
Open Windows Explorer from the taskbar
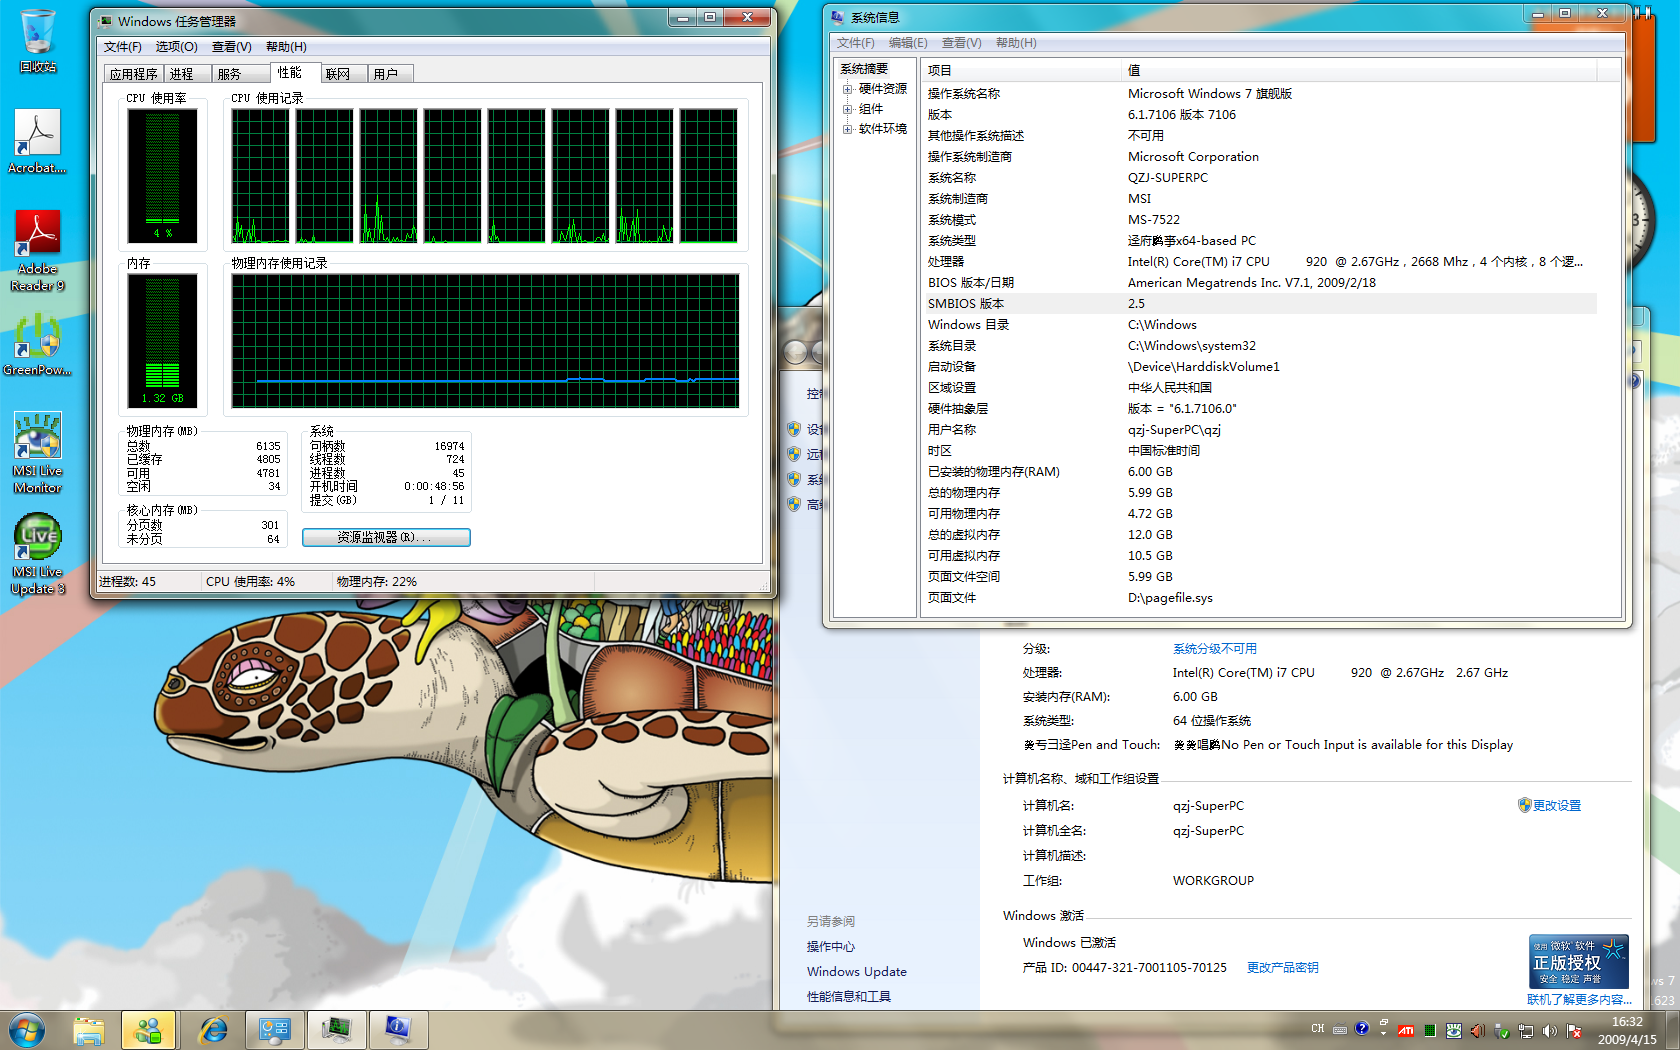click(x=88, y=1030)
